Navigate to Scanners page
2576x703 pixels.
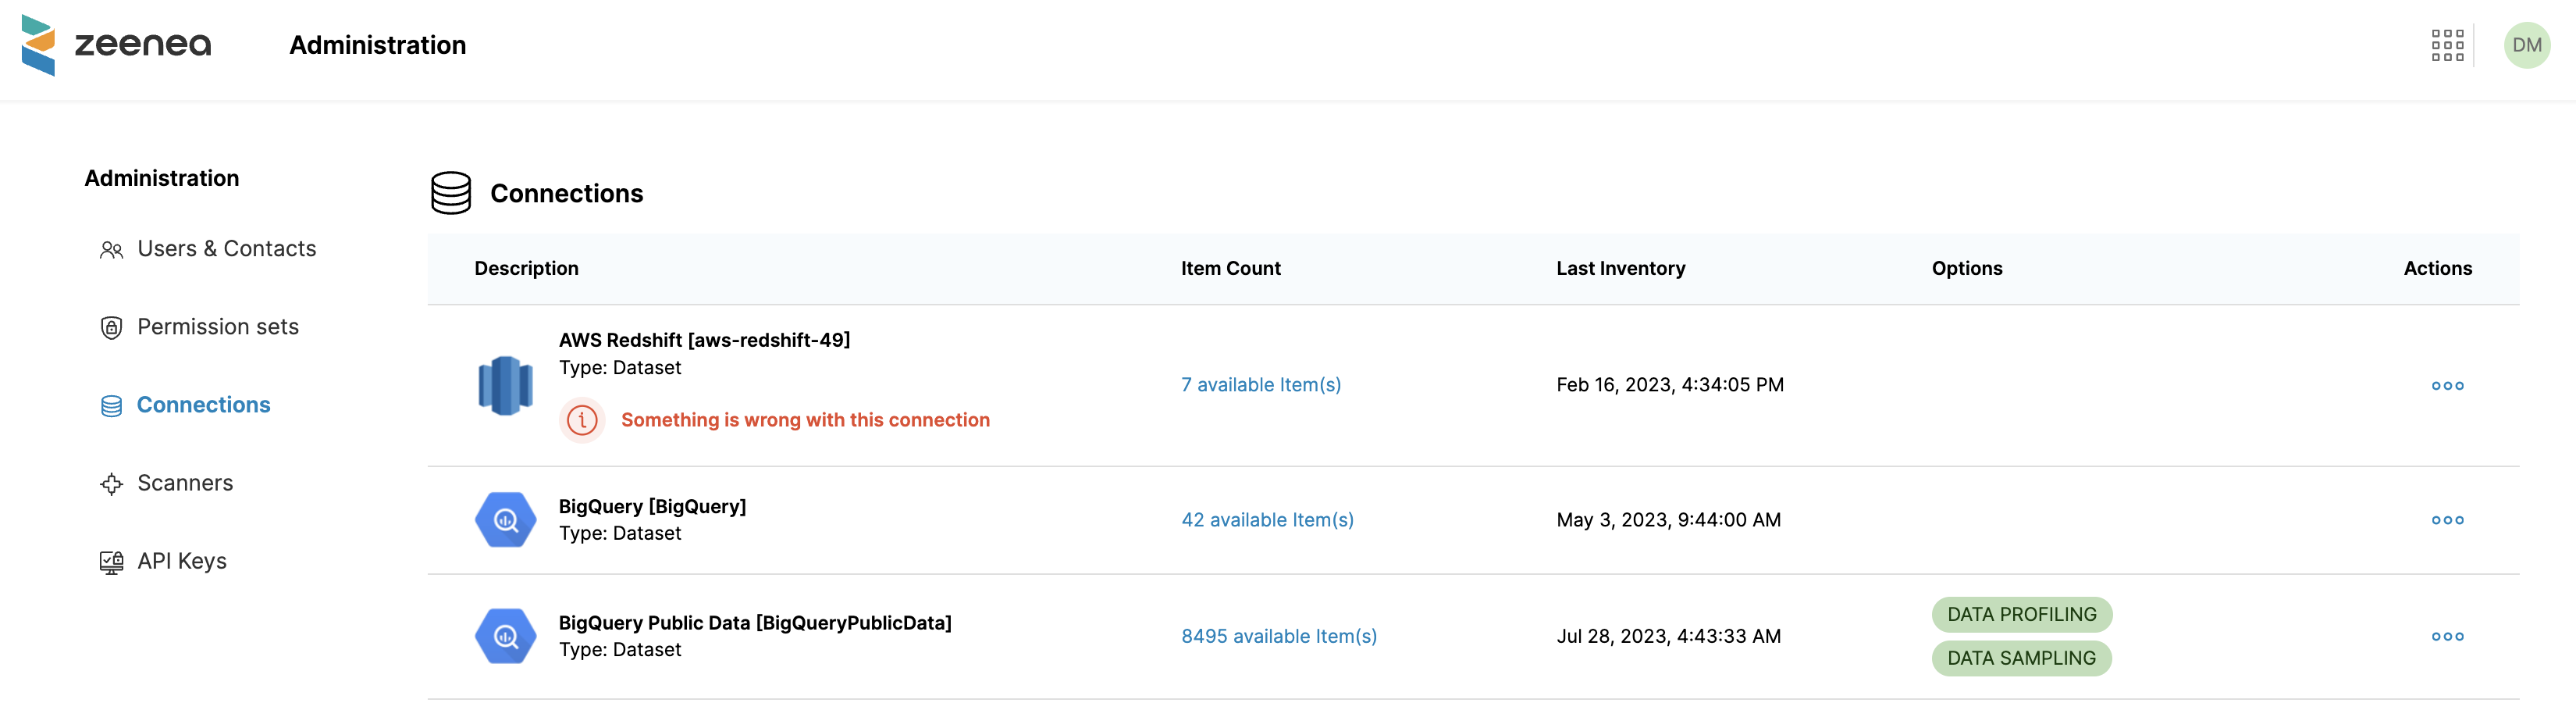(x=185, y=483)
